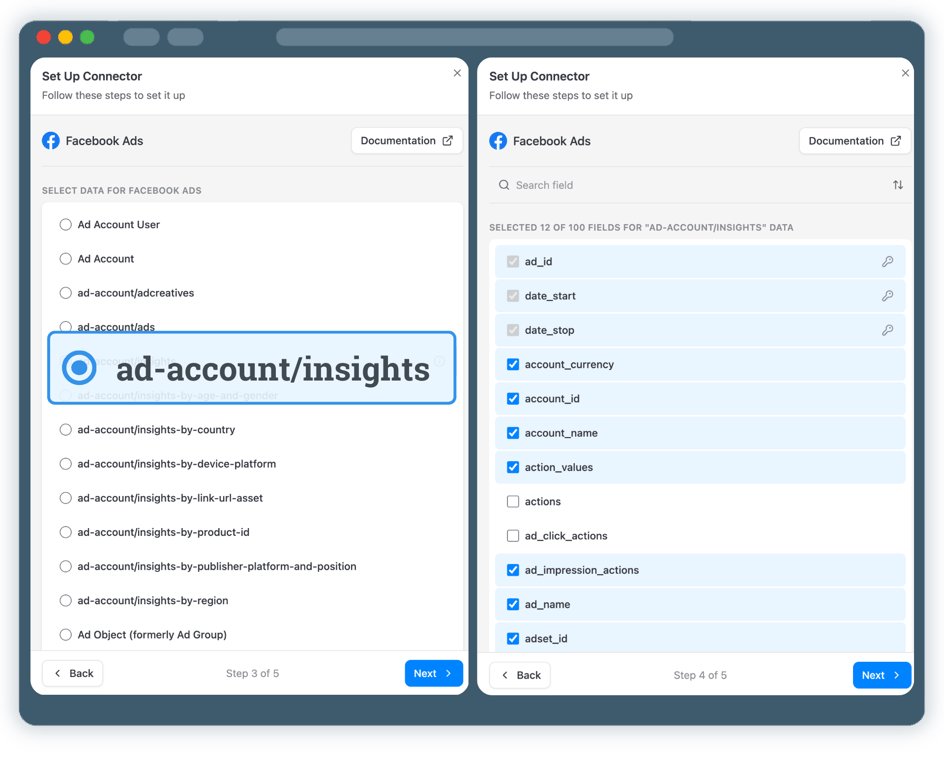The image size is (944, 768).
Task: Click the 'Step 3 of 5' label
Action: [252, 674]
